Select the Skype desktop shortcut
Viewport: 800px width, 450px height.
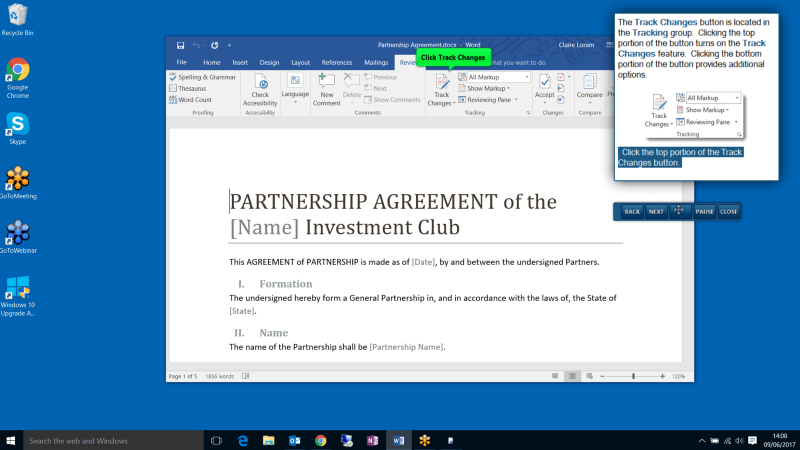point(17,129)
